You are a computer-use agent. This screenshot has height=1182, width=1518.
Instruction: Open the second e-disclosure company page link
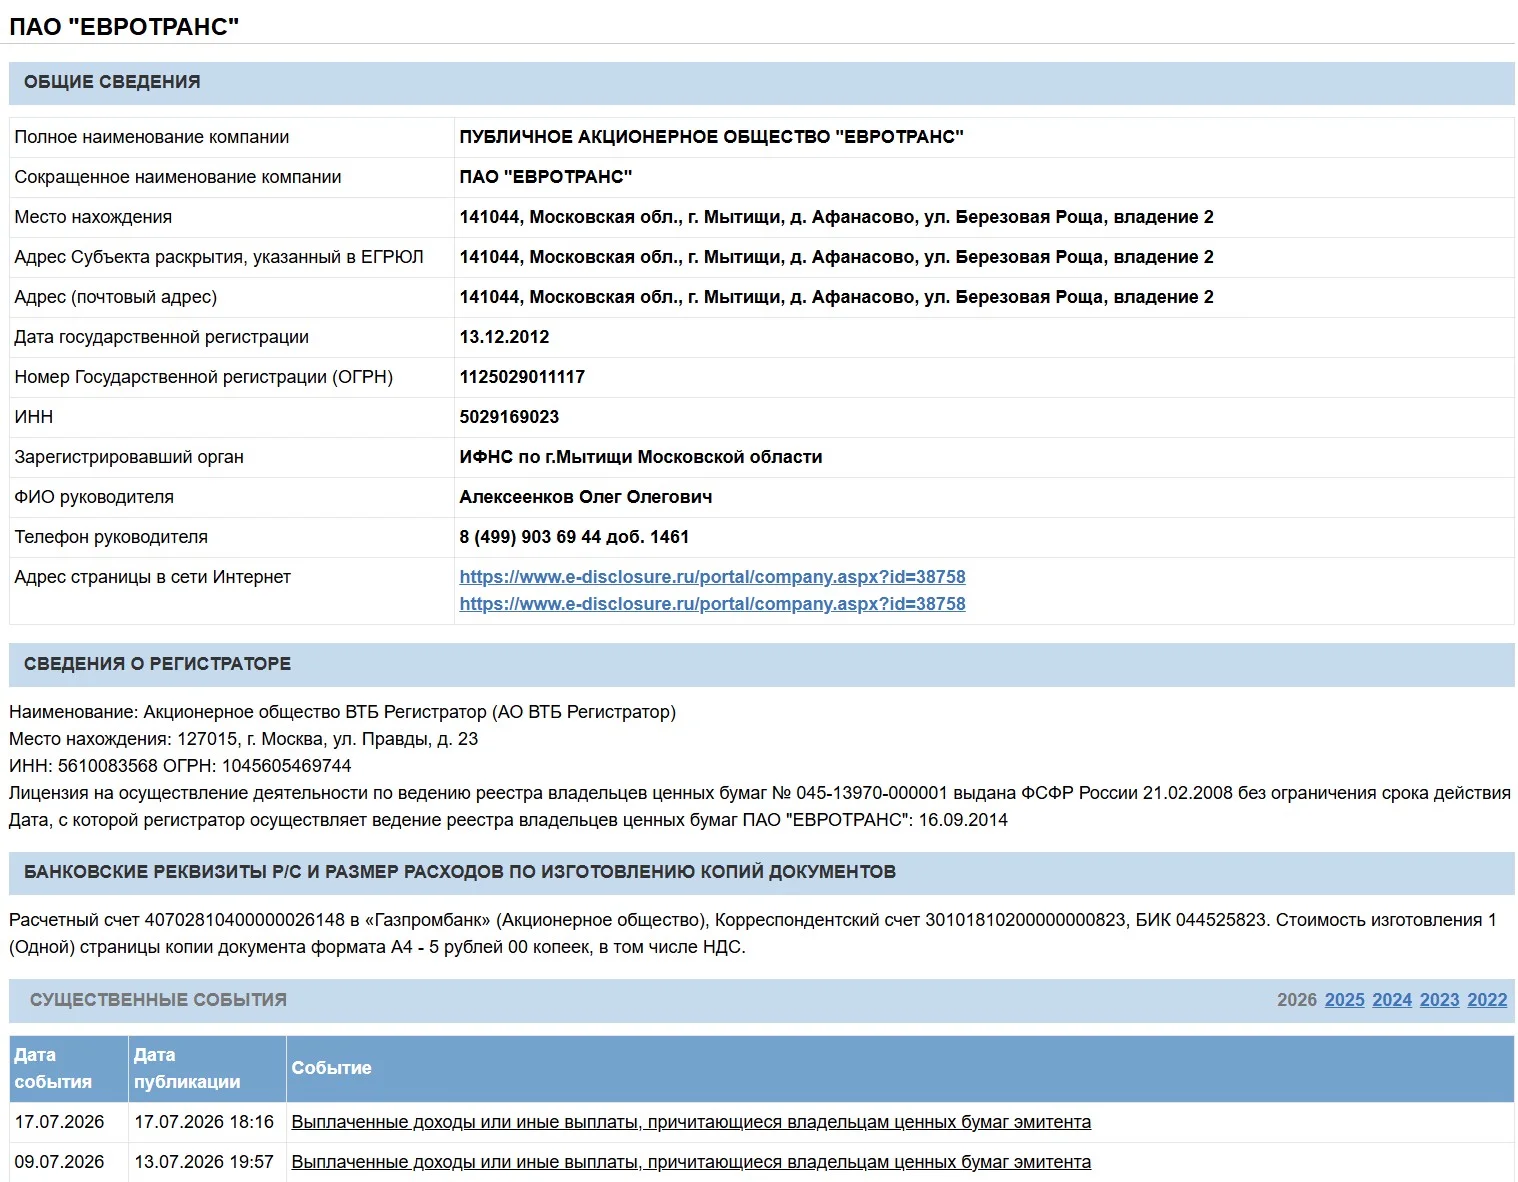(x=712, y=604)
